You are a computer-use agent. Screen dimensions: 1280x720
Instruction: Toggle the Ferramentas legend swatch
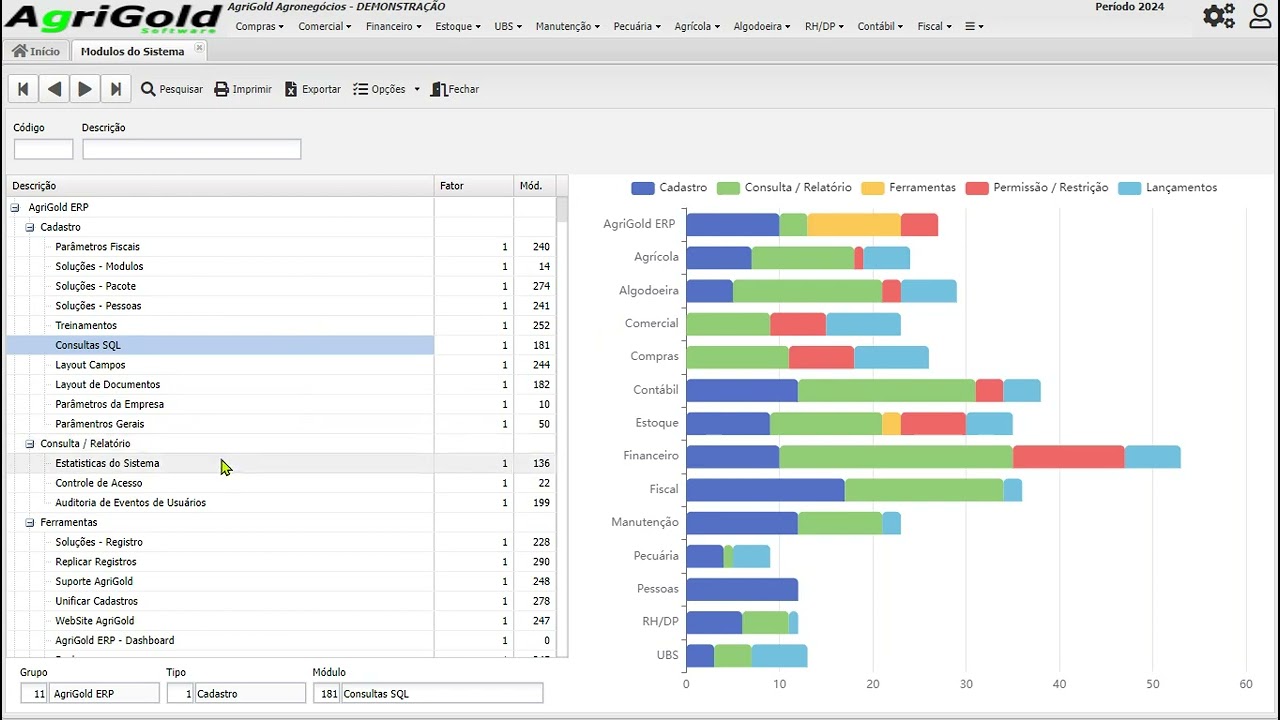coord(872,188)
